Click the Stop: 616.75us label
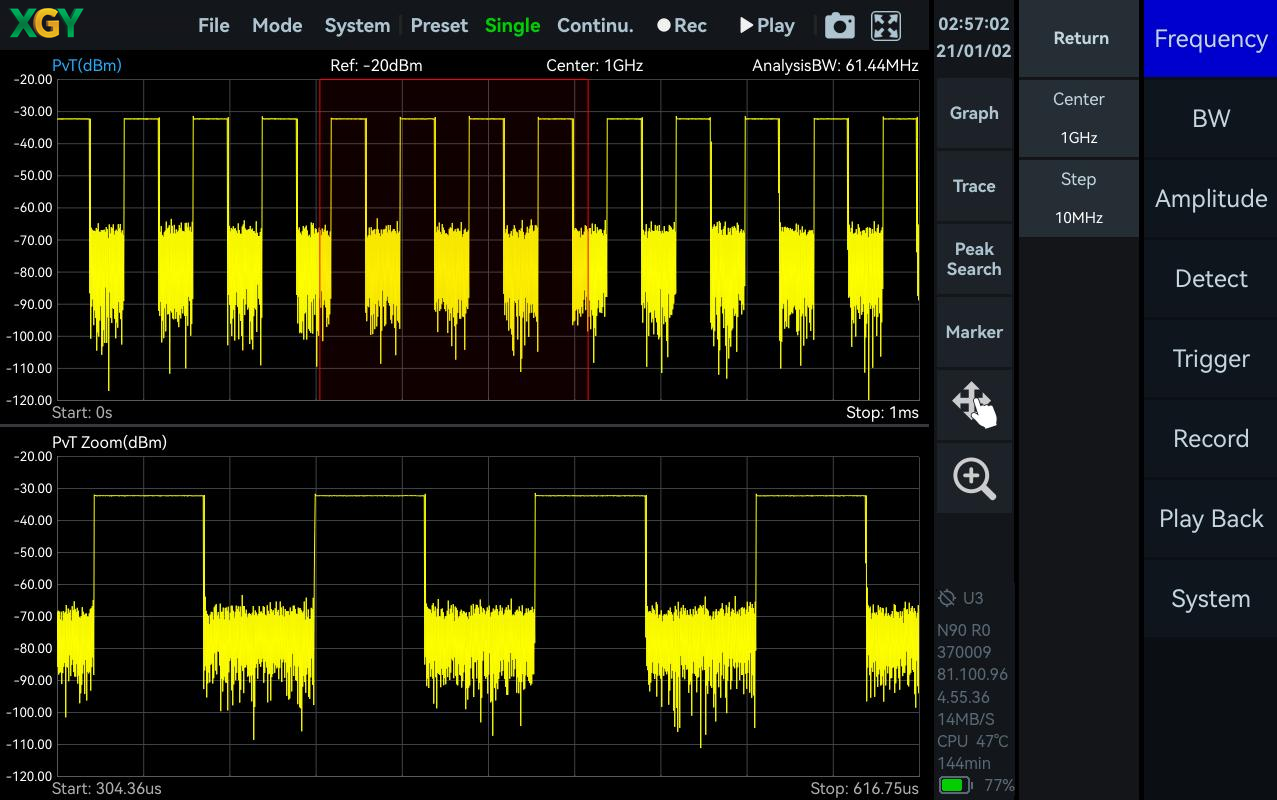This screenshot has width=1277, height=800. (x=865, y=788)
